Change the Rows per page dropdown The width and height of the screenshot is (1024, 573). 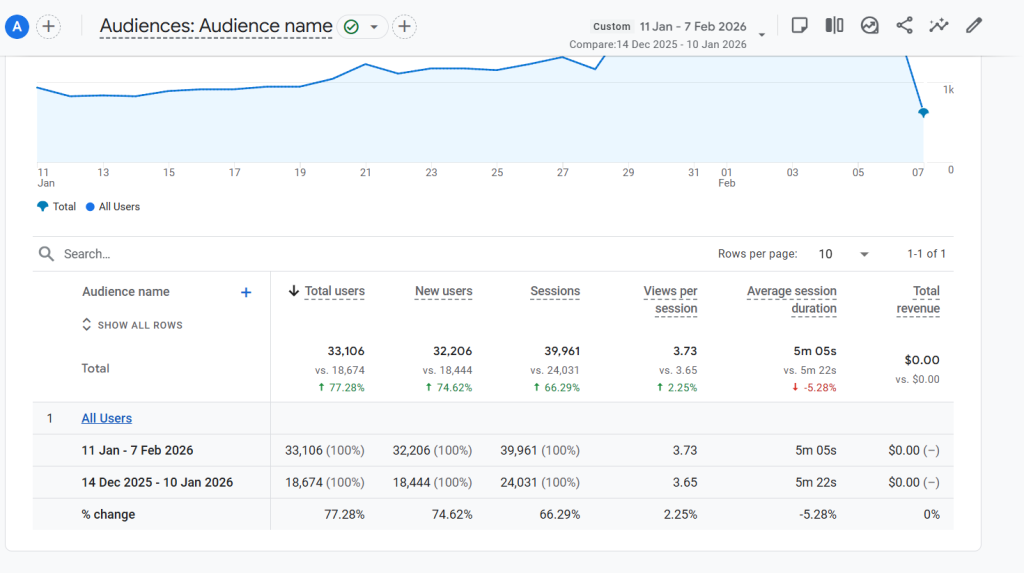[844, 254]
